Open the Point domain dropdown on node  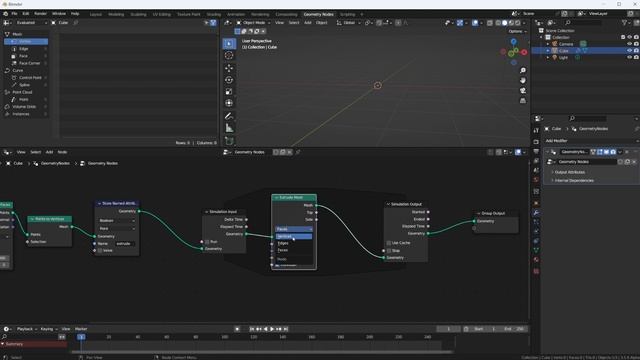point(117,229)
